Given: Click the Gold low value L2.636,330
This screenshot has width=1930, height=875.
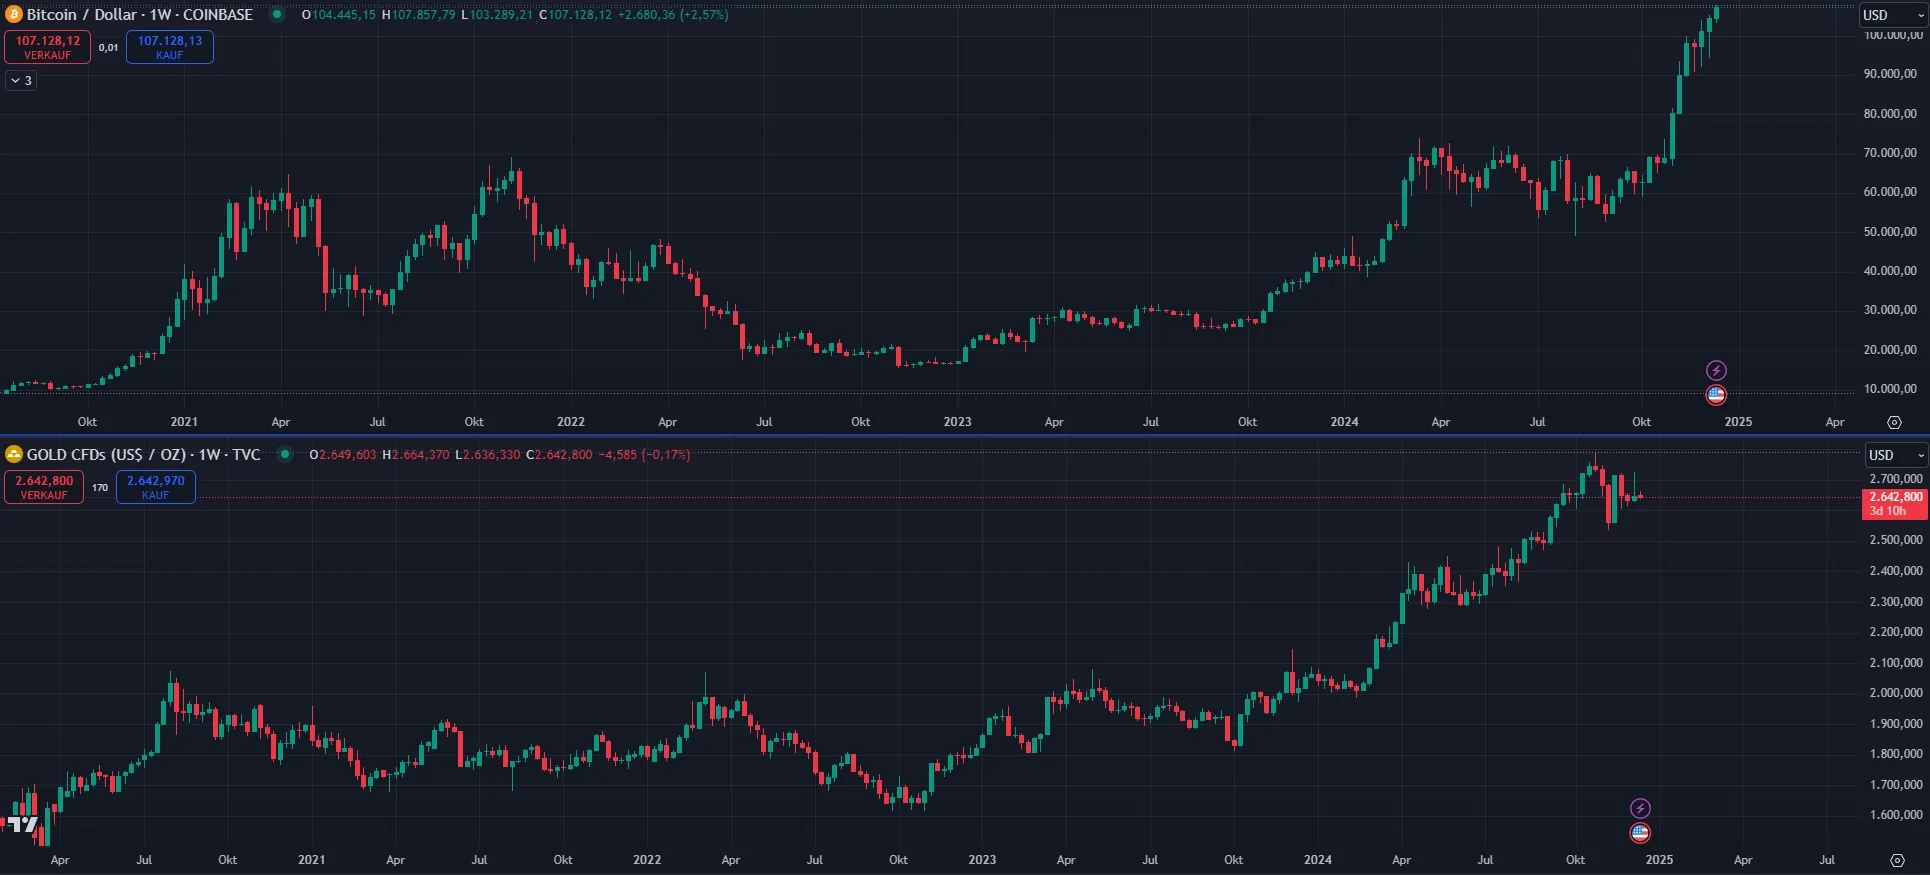Looking at the screenshot, I should [488, 454].
